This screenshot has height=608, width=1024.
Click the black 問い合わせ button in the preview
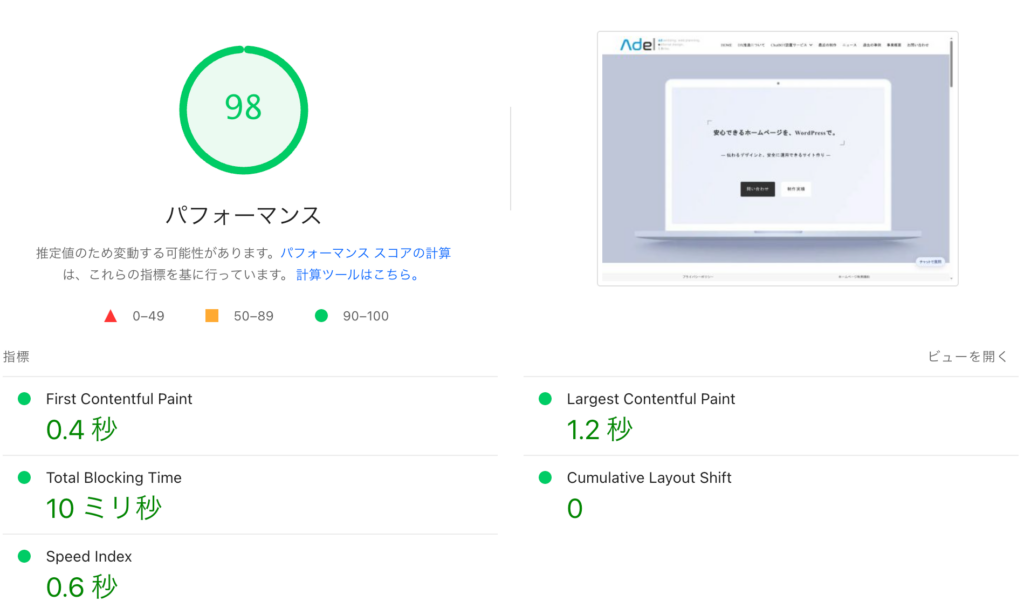(758, 189)
